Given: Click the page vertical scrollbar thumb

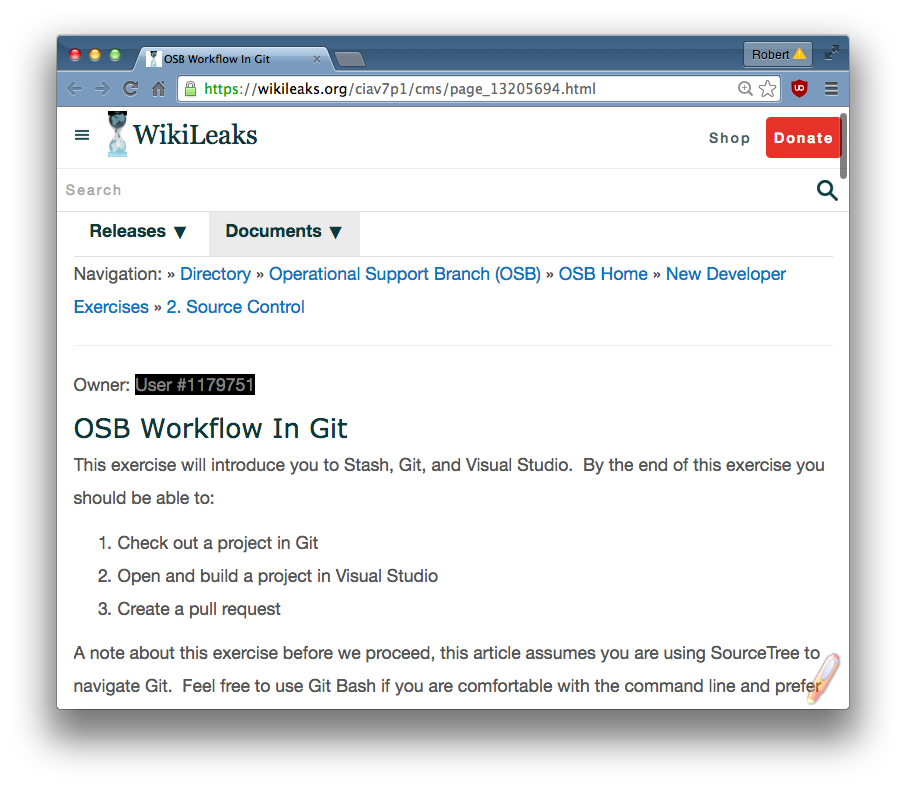Looking at the screenshot, I should point(844,146).
